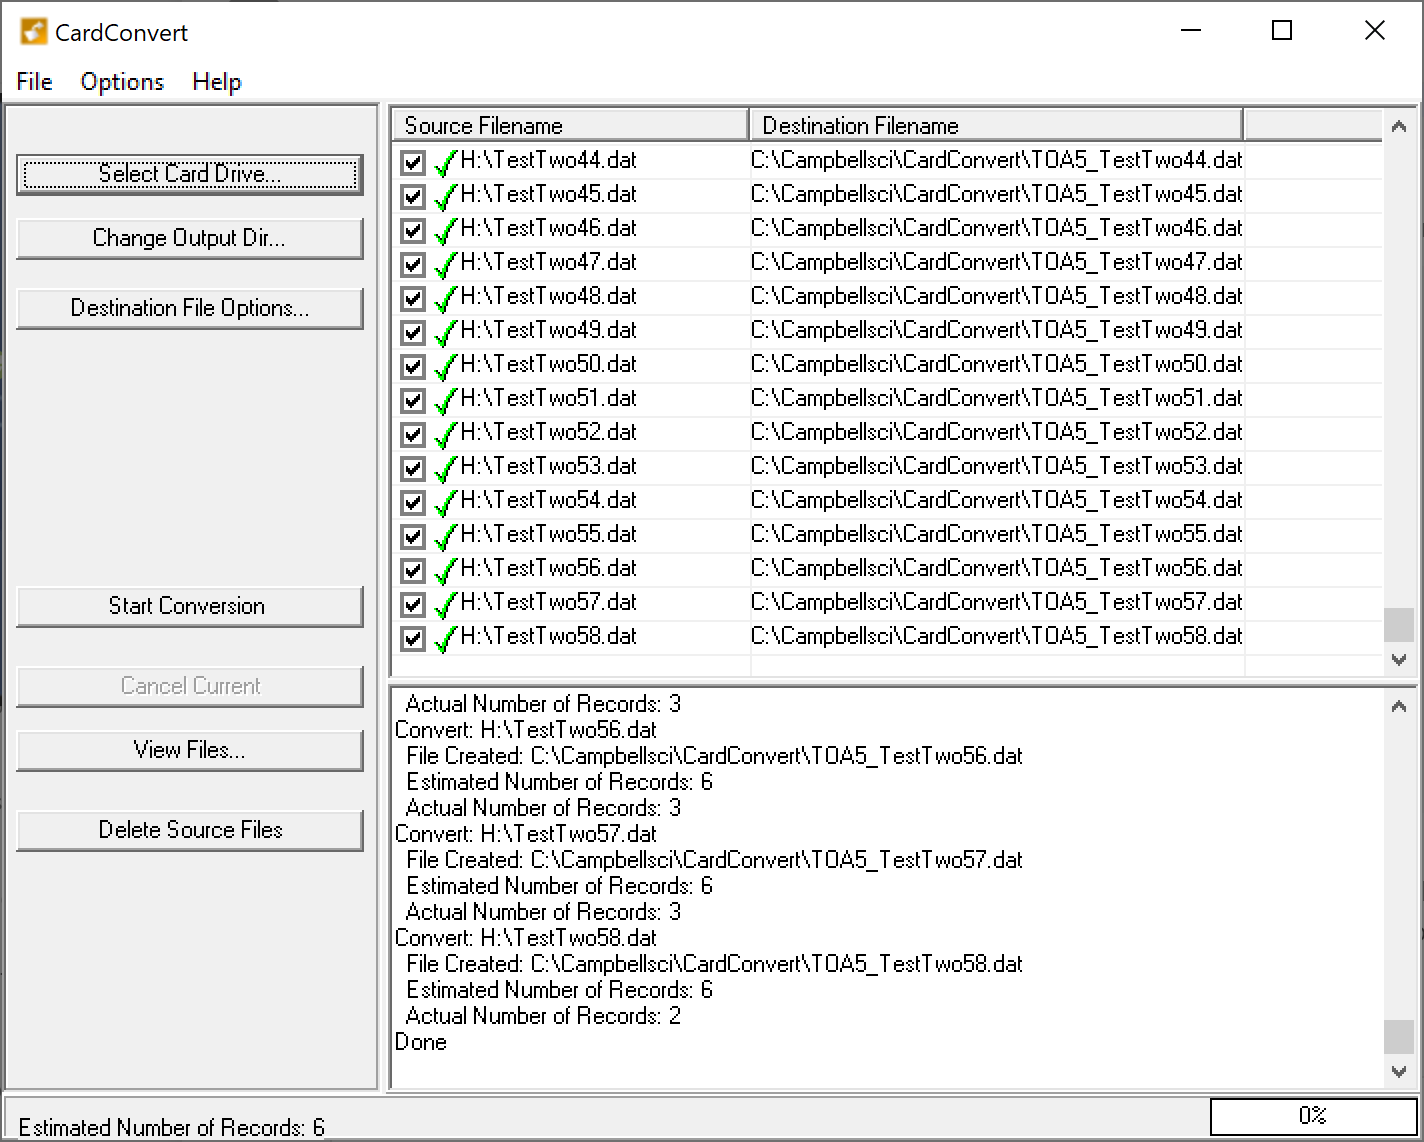The height and width of the screenshot is (1142, 1424).
Task: Click the CardConvert app icon in title bar
Action: (x=33, y=32)
